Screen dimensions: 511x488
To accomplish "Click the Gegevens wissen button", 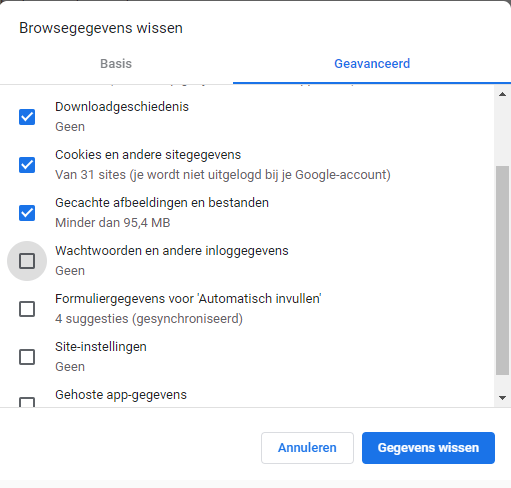I will click(x=428, y=448).
